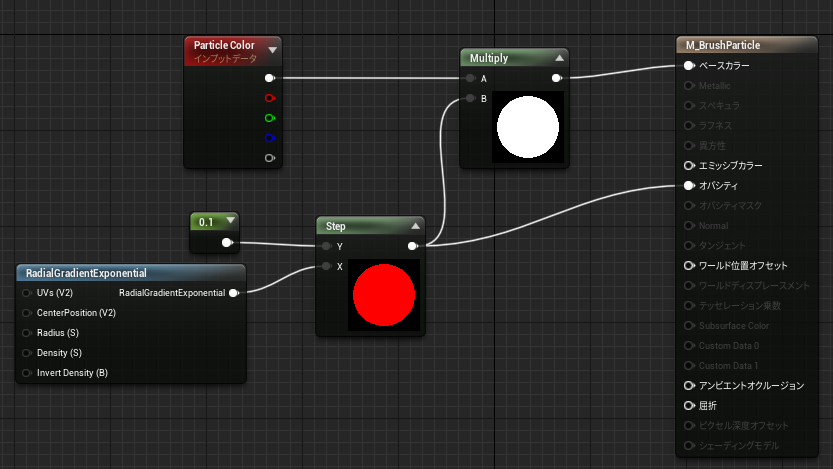
Task: Click the オパシティ input pin
Action: point(689,185)
